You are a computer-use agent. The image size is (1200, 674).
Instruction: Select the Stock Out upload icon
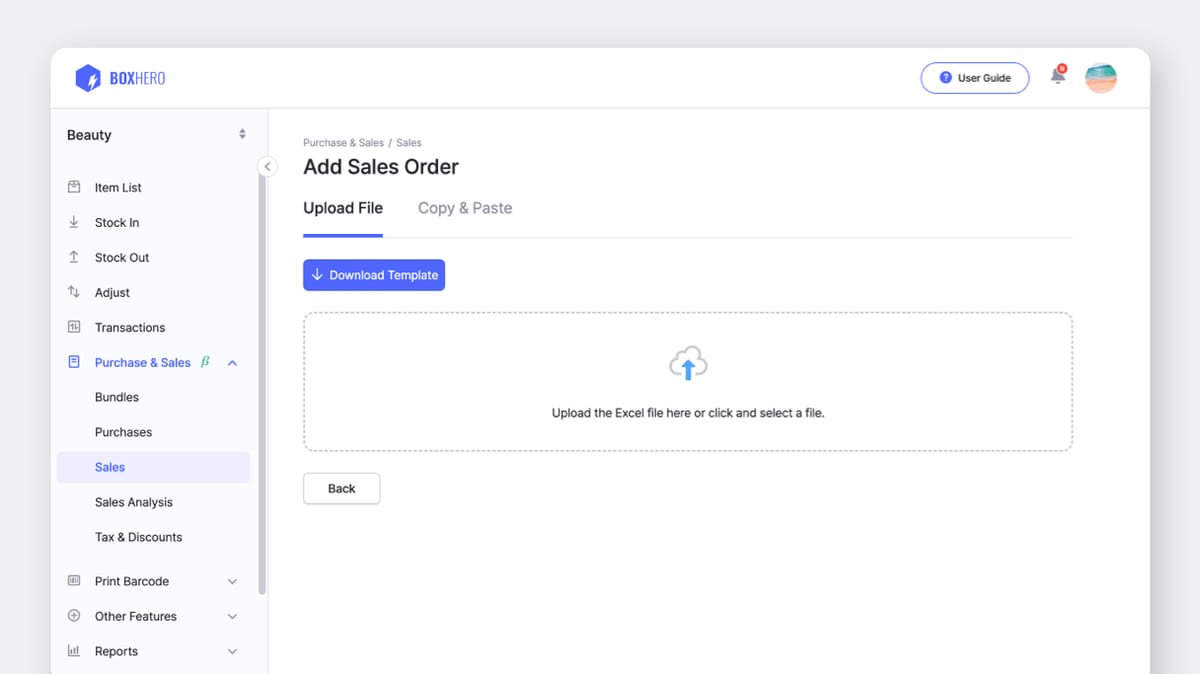[74, 257]
